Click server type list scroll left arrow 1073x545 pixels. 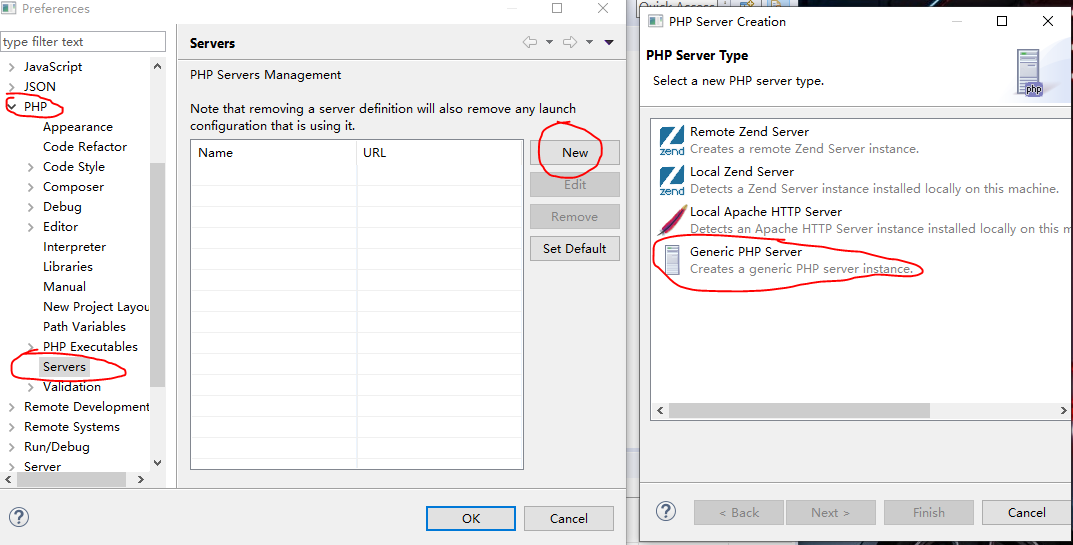coord(660,411)
